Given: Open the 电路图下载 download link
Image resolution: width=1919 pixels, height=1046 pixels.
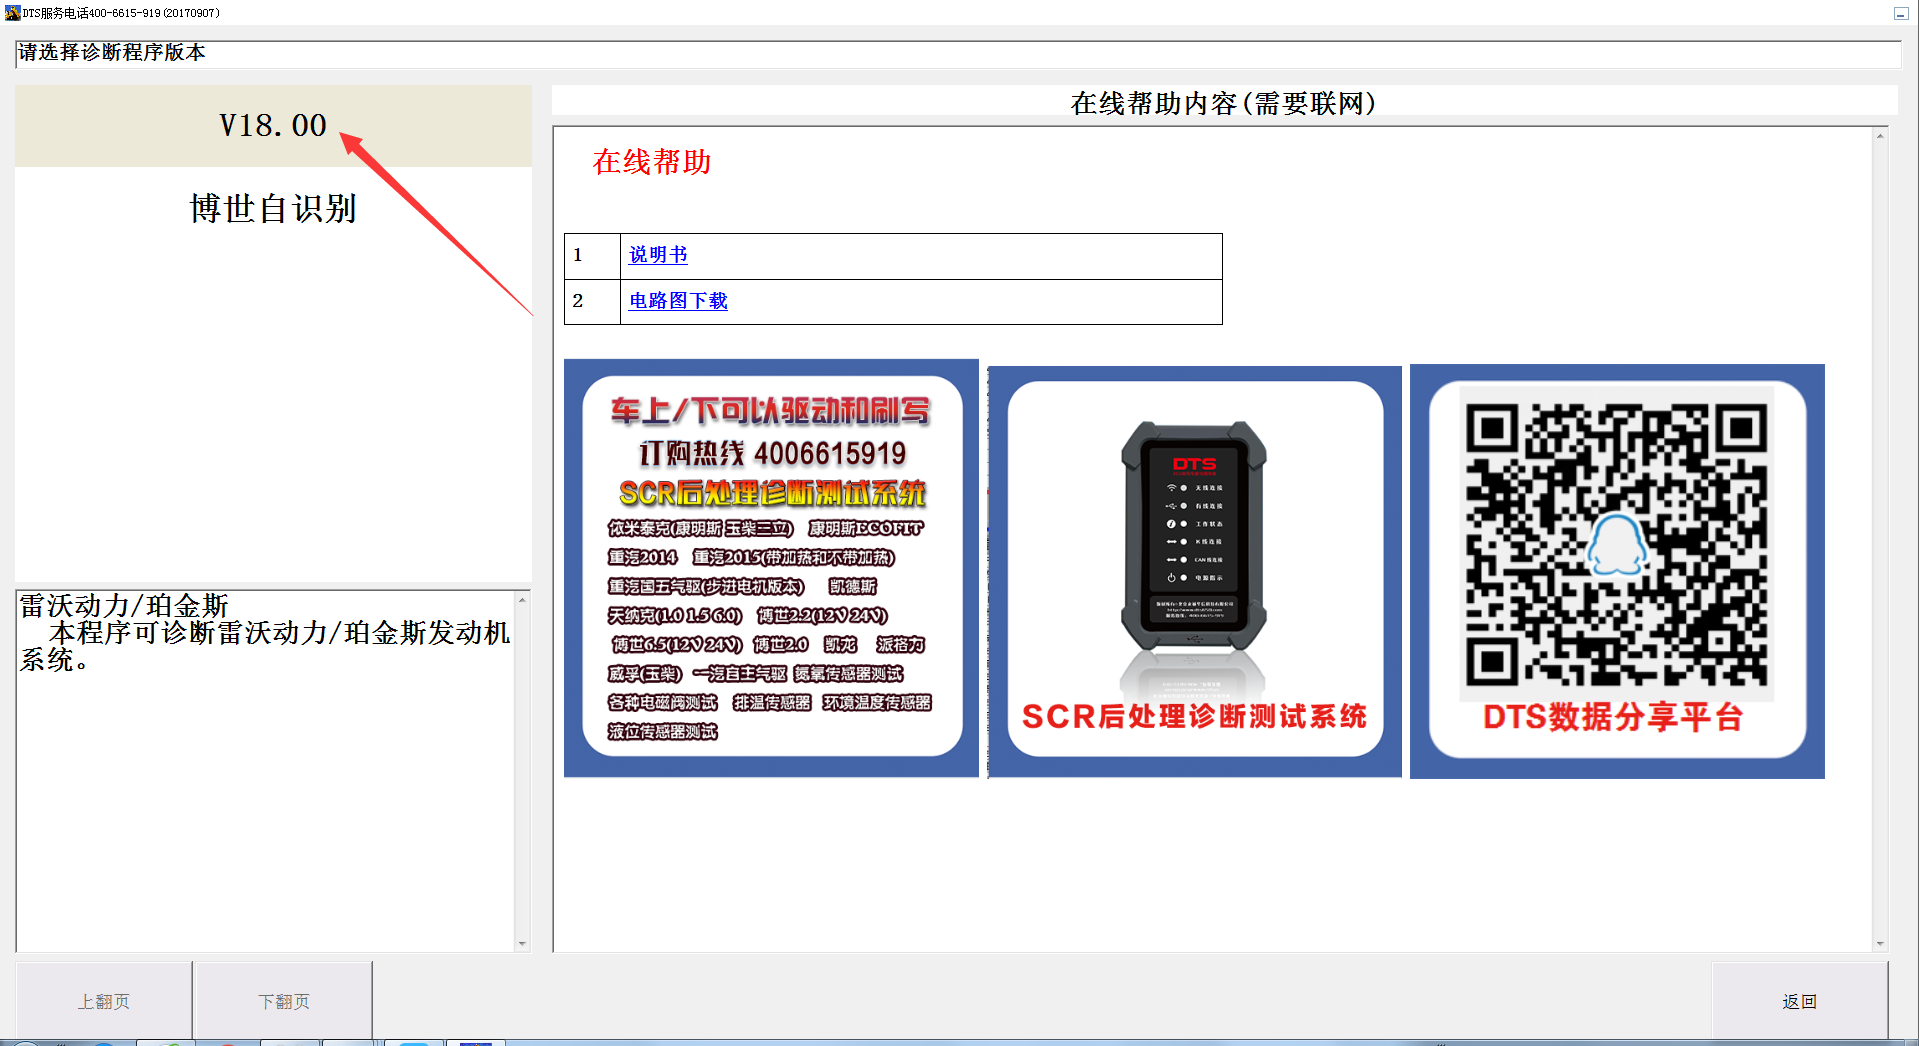Looking at the screenshot, I should (678, 301).
